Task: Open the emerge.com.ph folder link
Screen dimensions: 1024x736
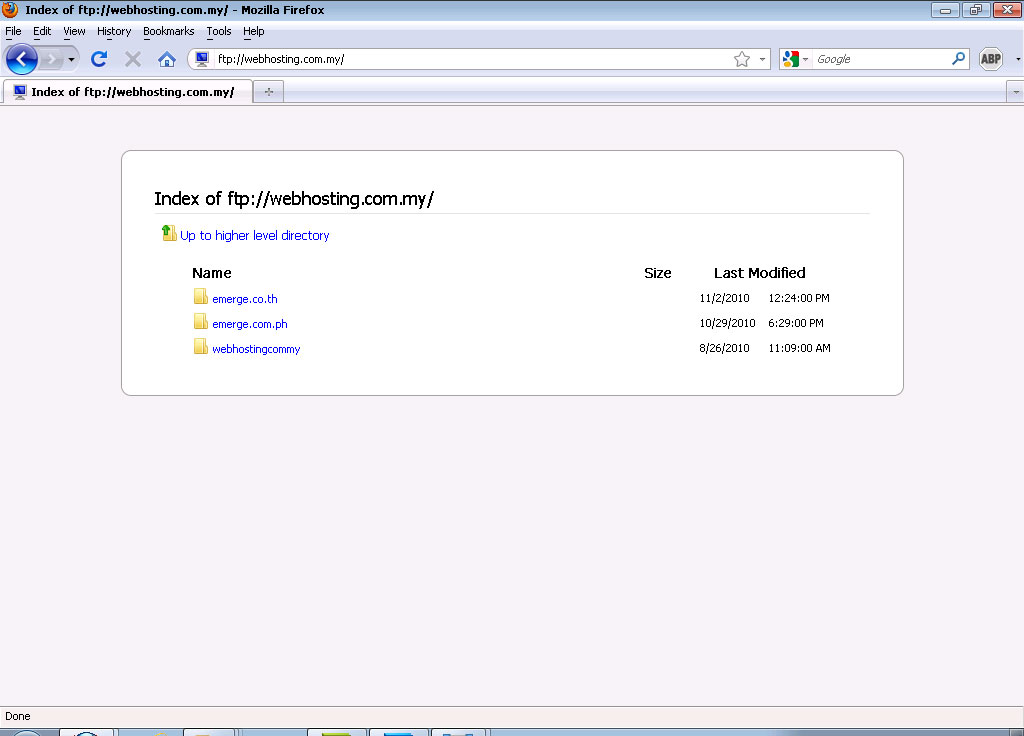Action: [249, 324]
